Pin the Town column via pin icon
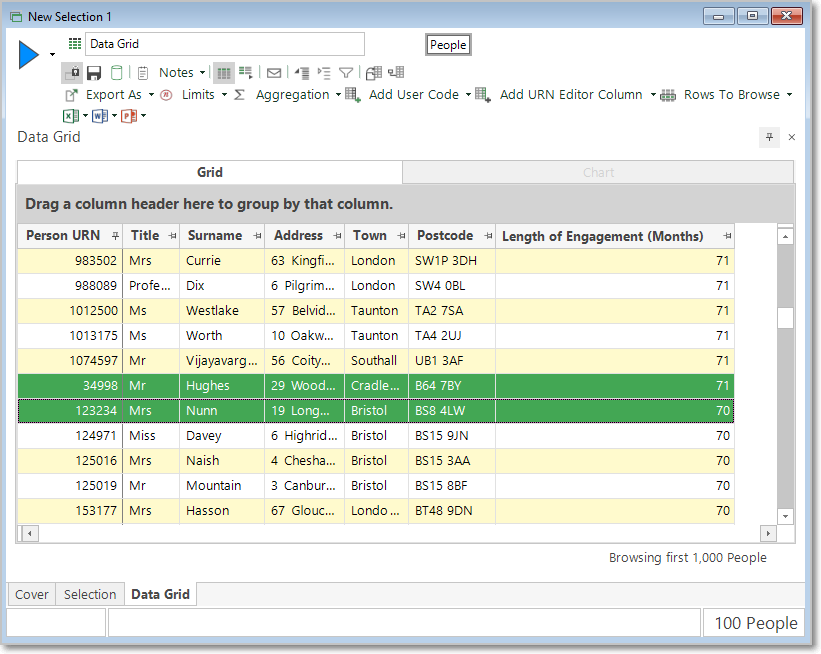 coord(401,236)
